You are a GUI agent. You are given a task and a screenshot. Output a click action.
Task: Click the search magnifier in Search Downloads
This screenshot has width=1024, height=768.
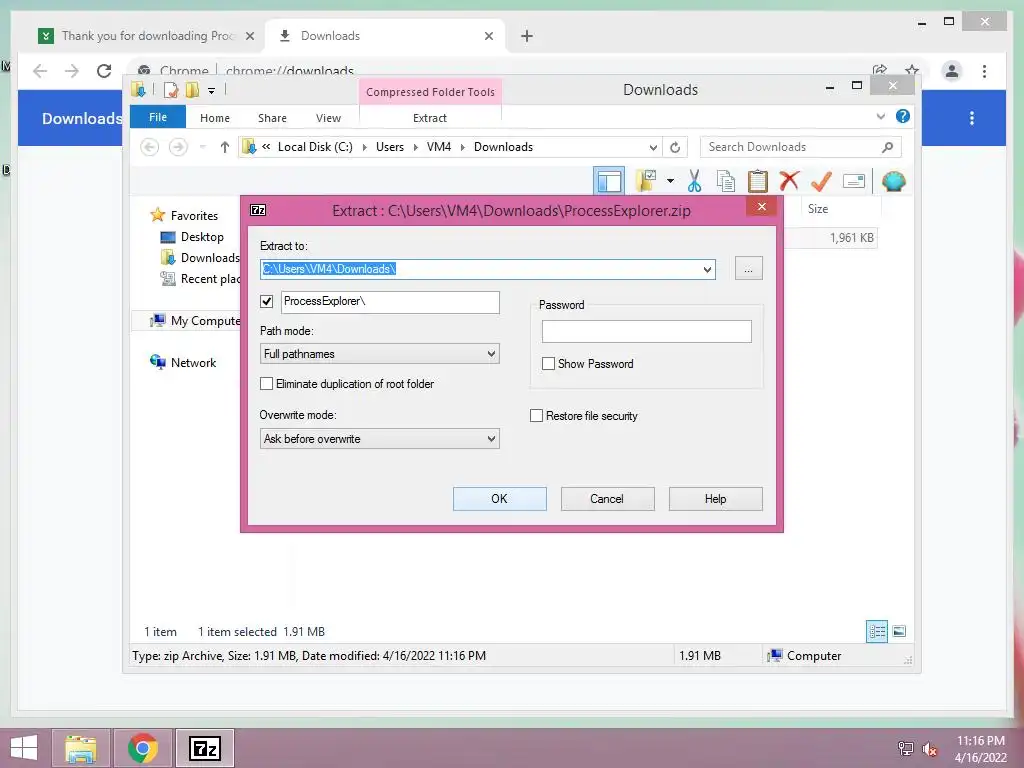pos(888,147)
